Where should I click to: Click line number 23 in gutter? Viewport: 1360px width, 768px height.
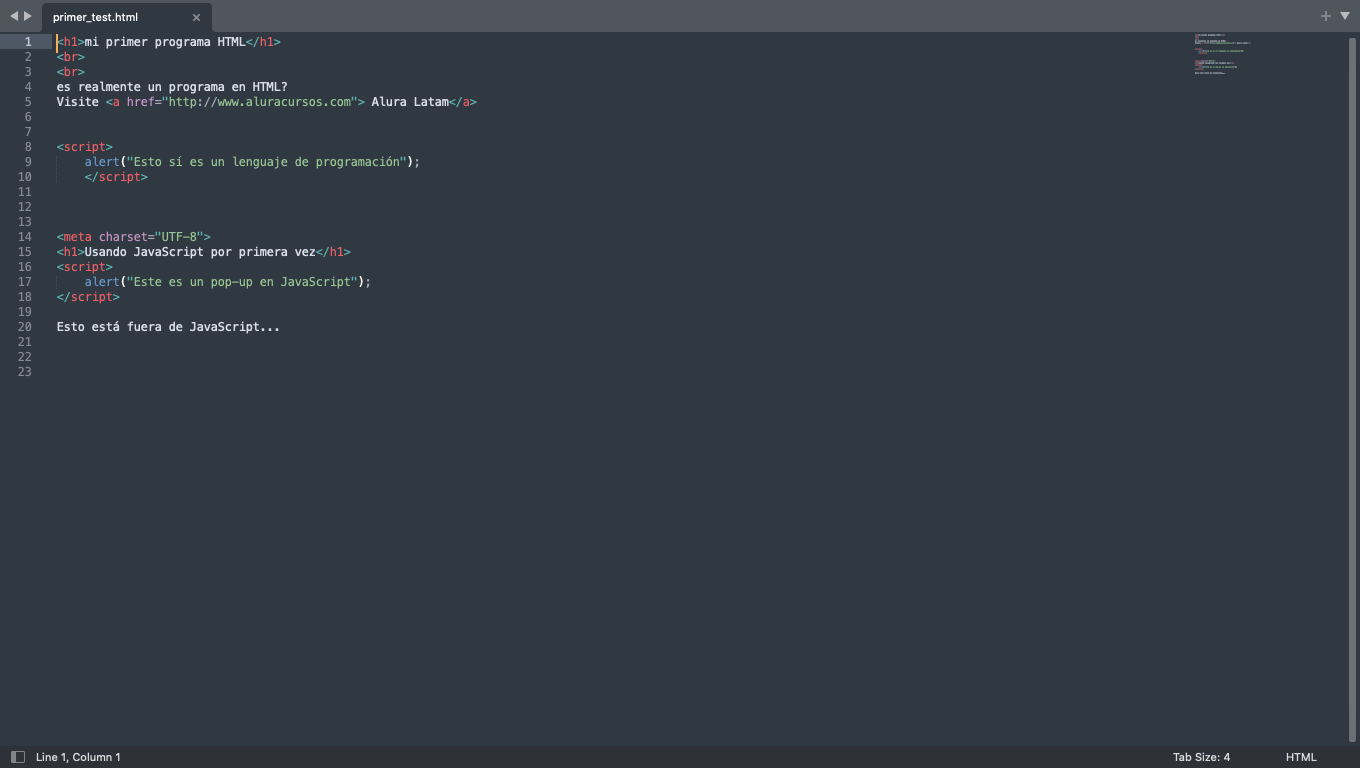pyautogui.click(x=25, y=372)
